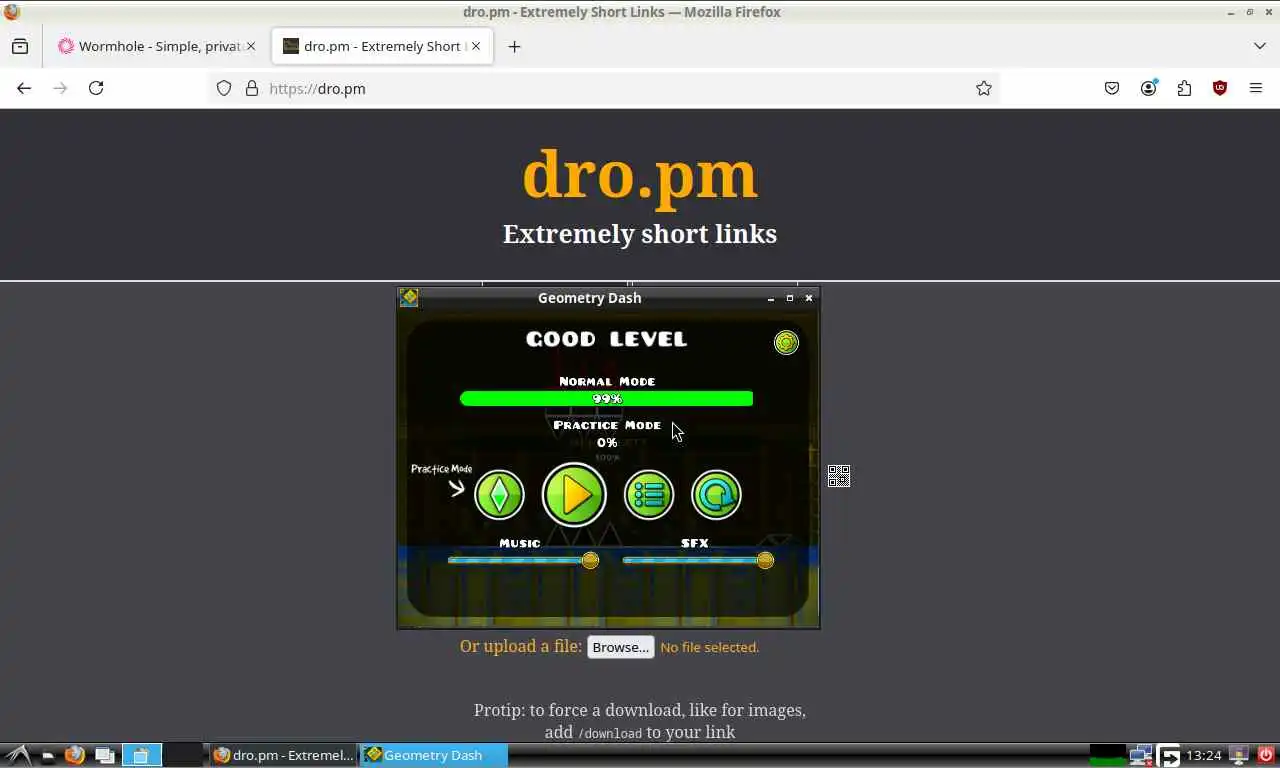Switch to dro.pm Firefox taskbar button

(283, 755)
